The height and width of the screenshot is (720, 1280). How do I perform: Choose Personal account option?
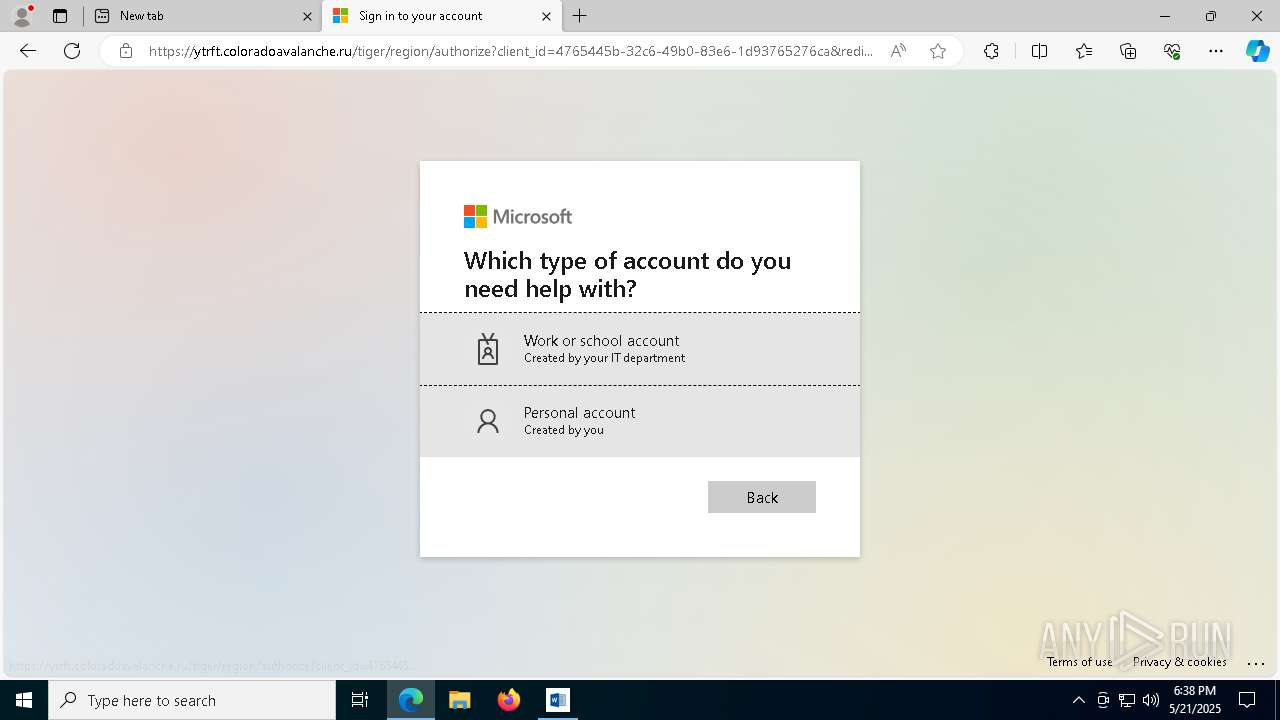point(640,421)
